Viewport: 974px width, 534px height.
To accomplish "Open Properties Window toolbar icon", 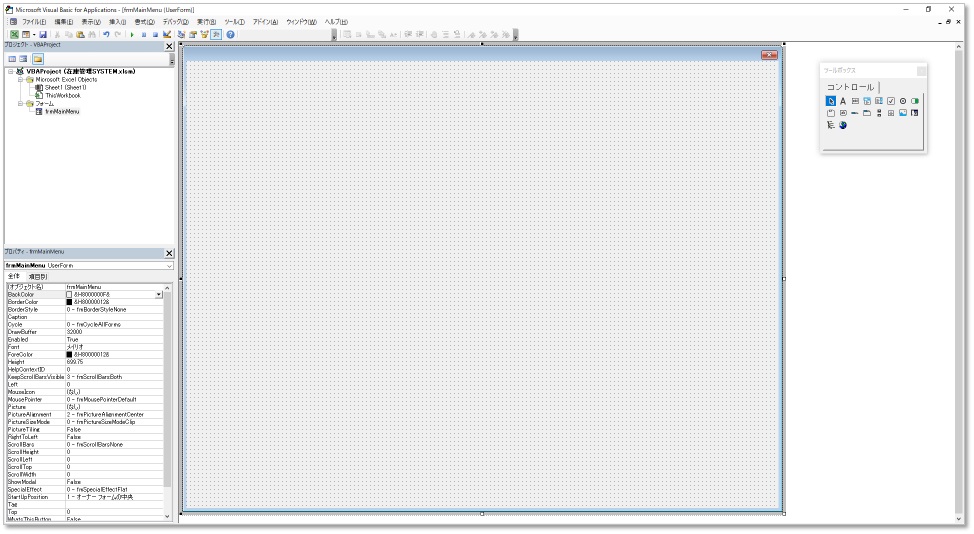I will (193, 35).
